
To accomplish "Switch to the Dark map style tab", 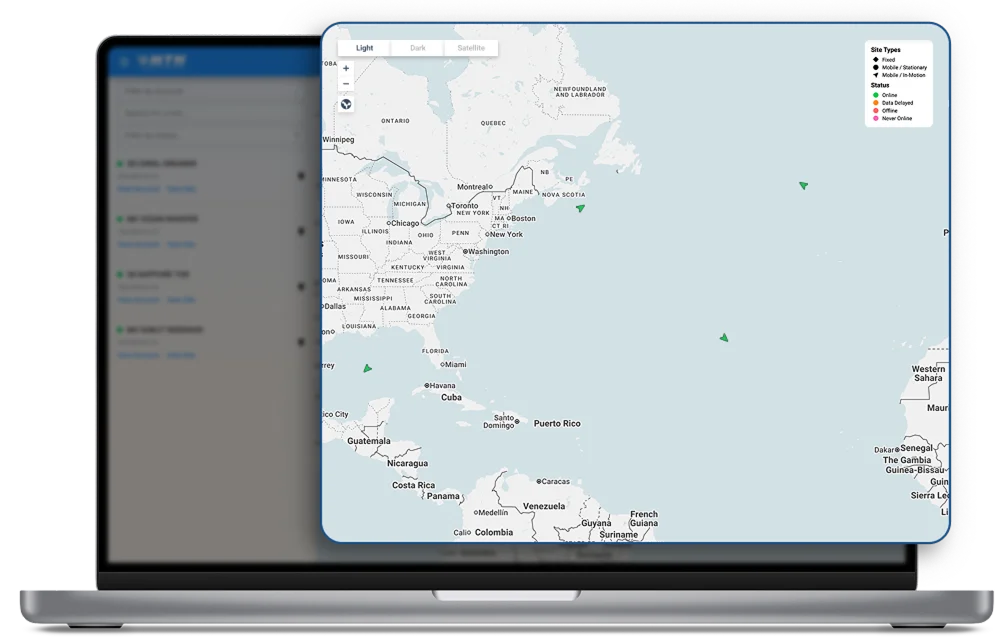I will pos(417,47).
